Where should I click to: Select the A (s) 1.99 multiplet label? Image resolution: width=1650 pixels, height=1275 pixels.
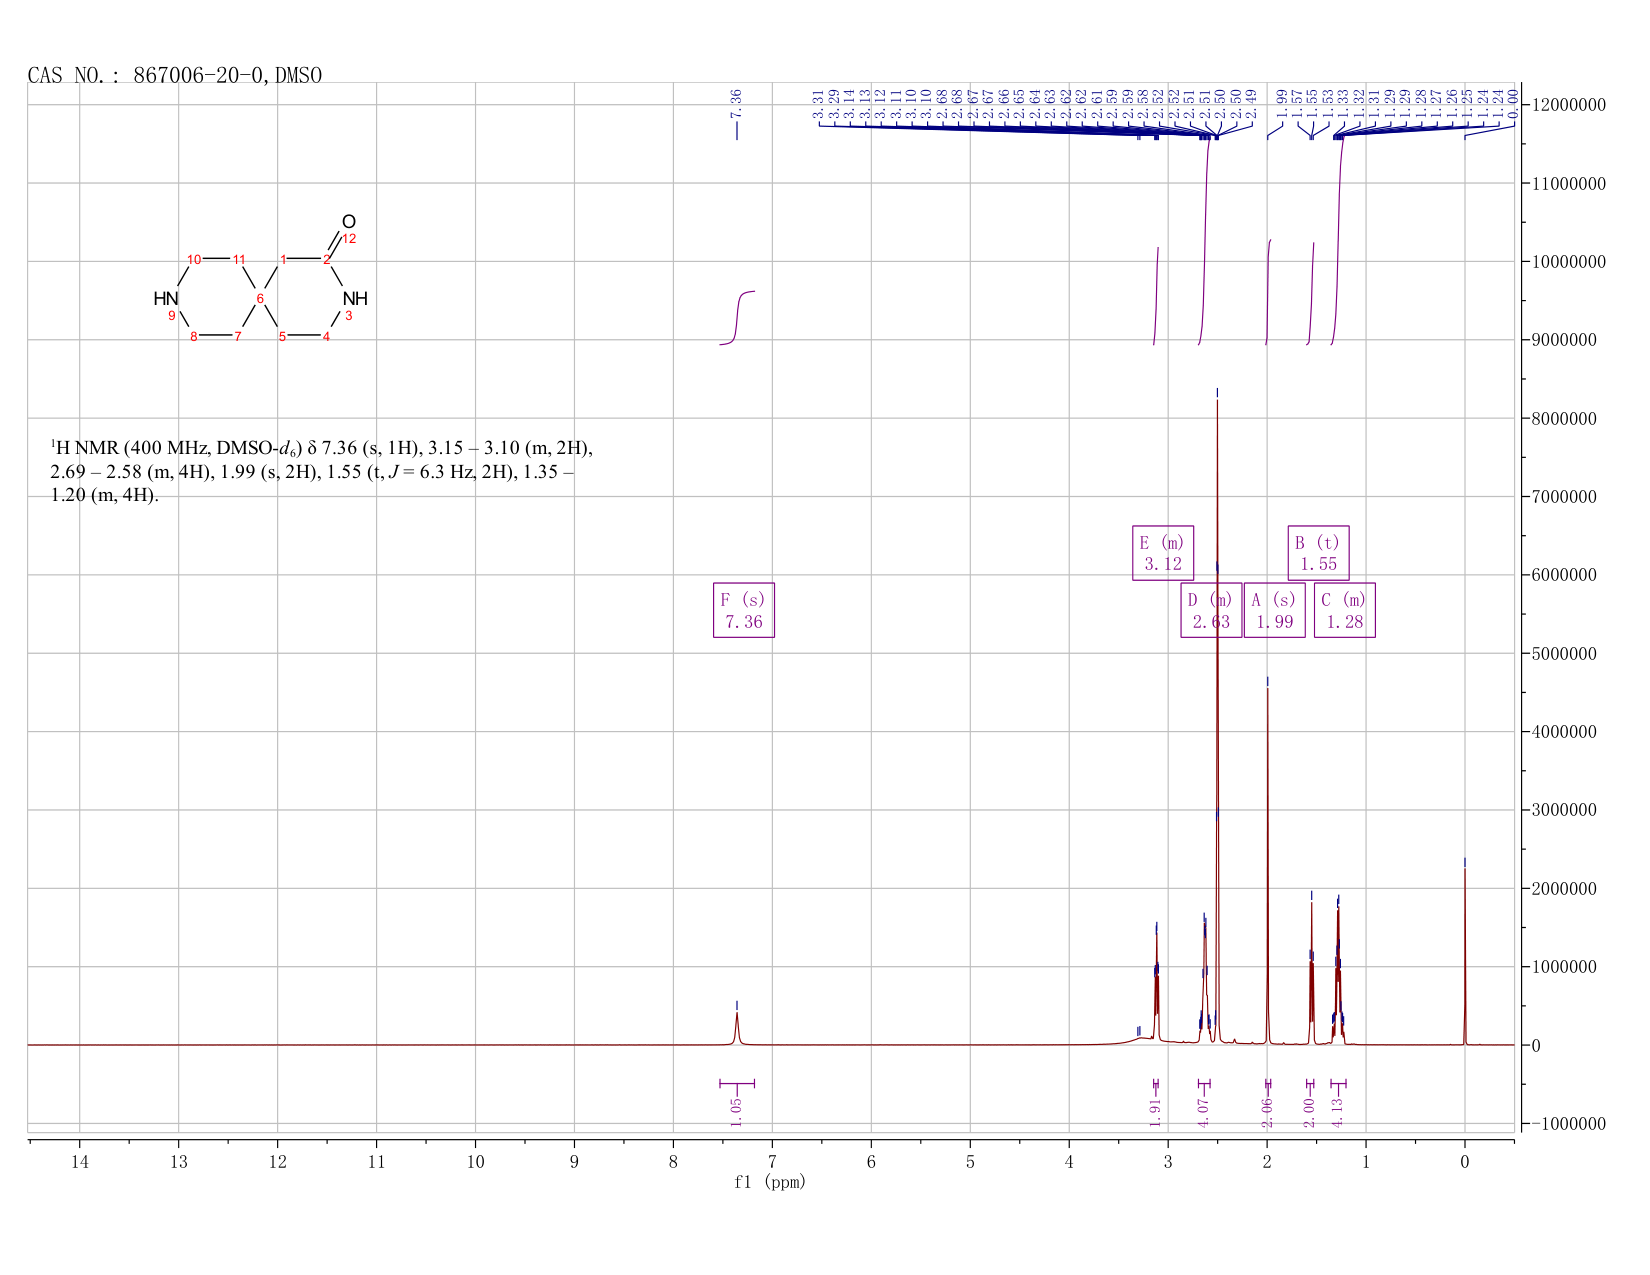click(x=1274, y=610)
